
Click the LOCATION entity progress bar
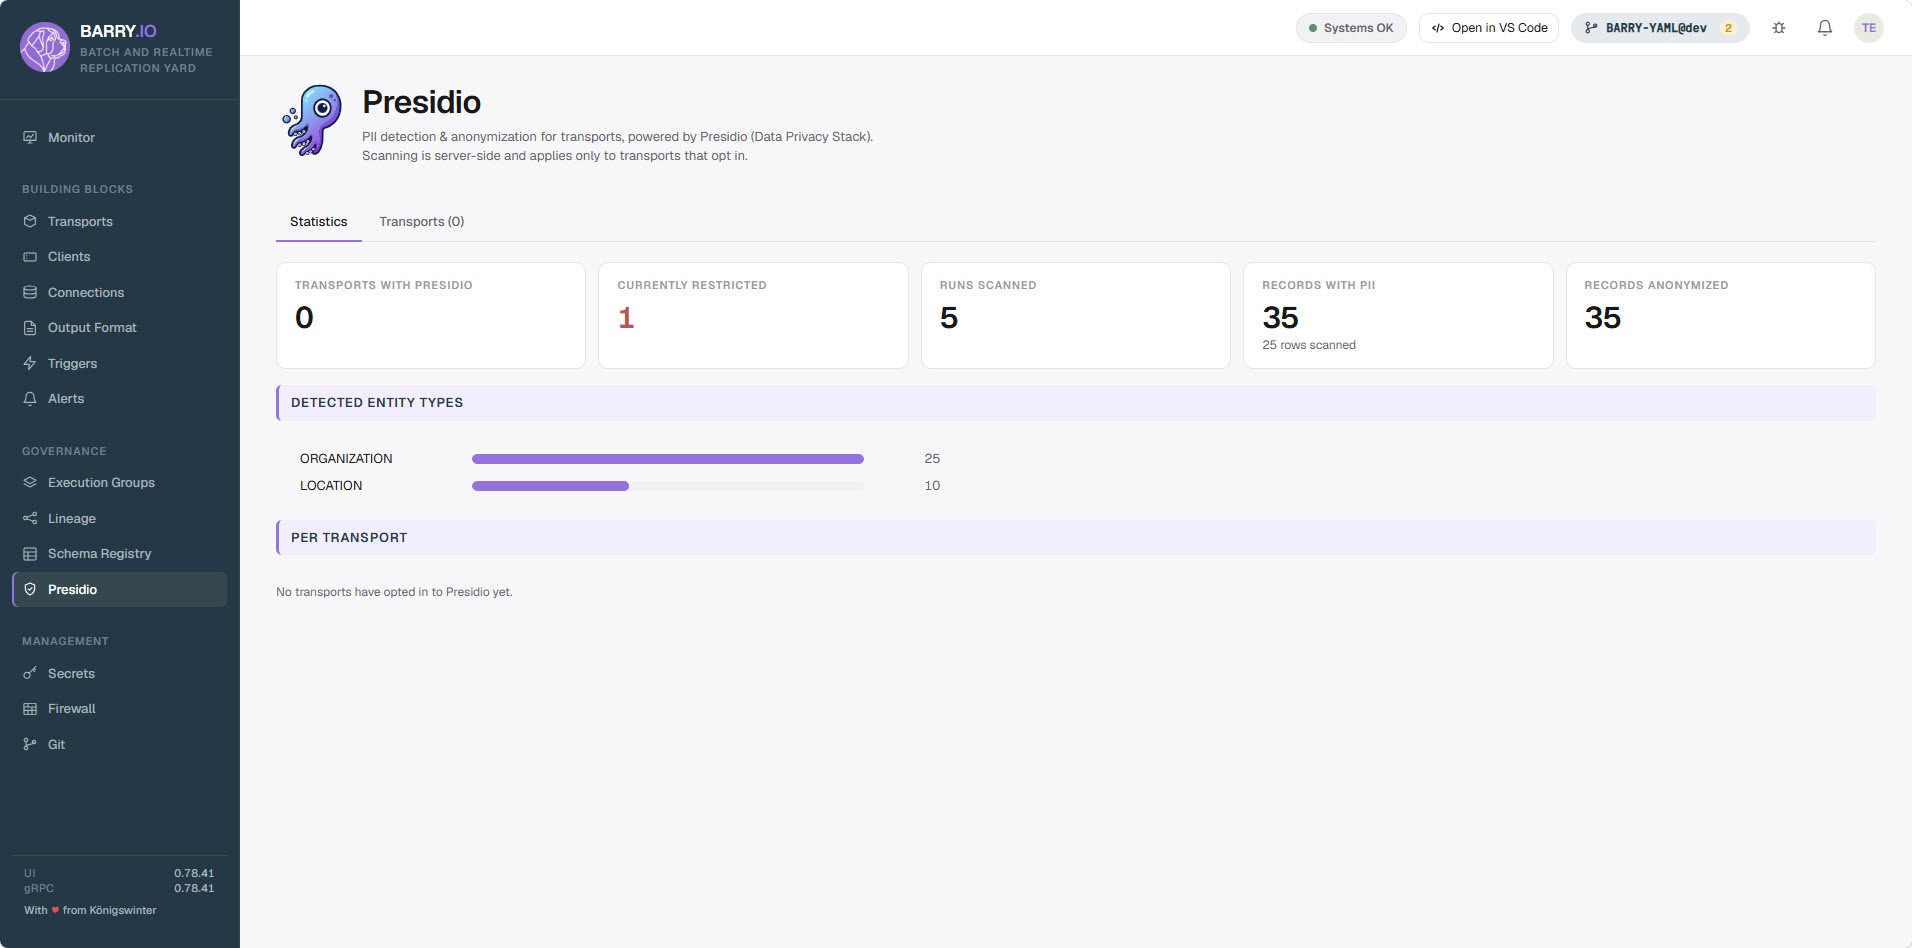click(668, 486)
